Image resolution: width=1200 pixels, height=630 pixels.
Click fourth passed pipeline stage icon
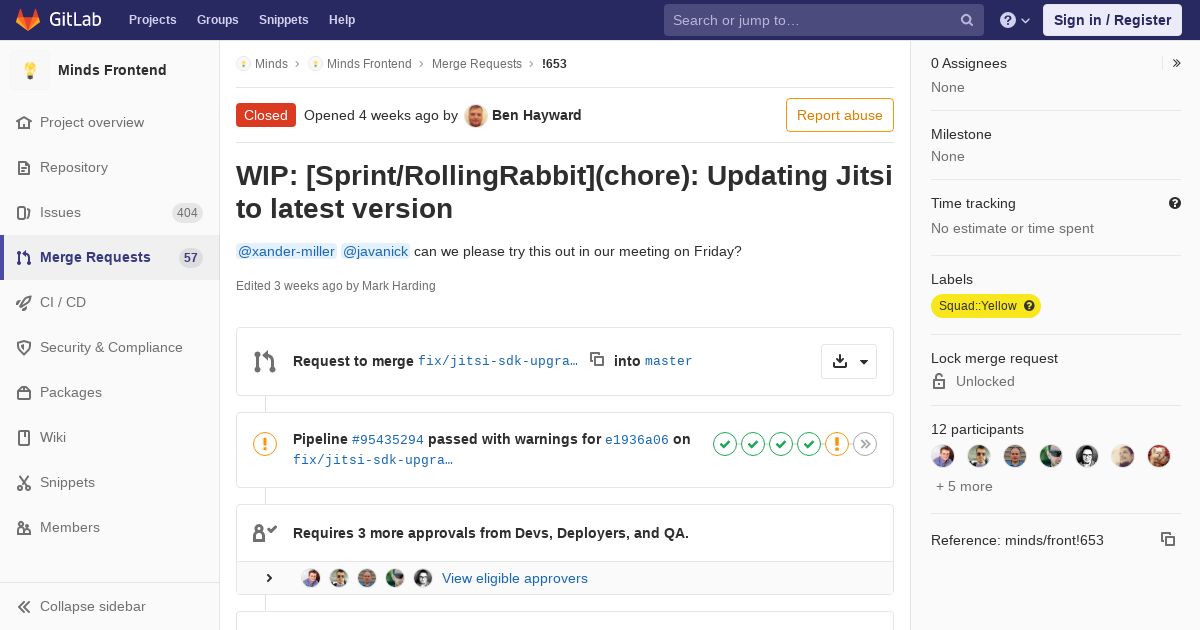[x=809, y=444]
